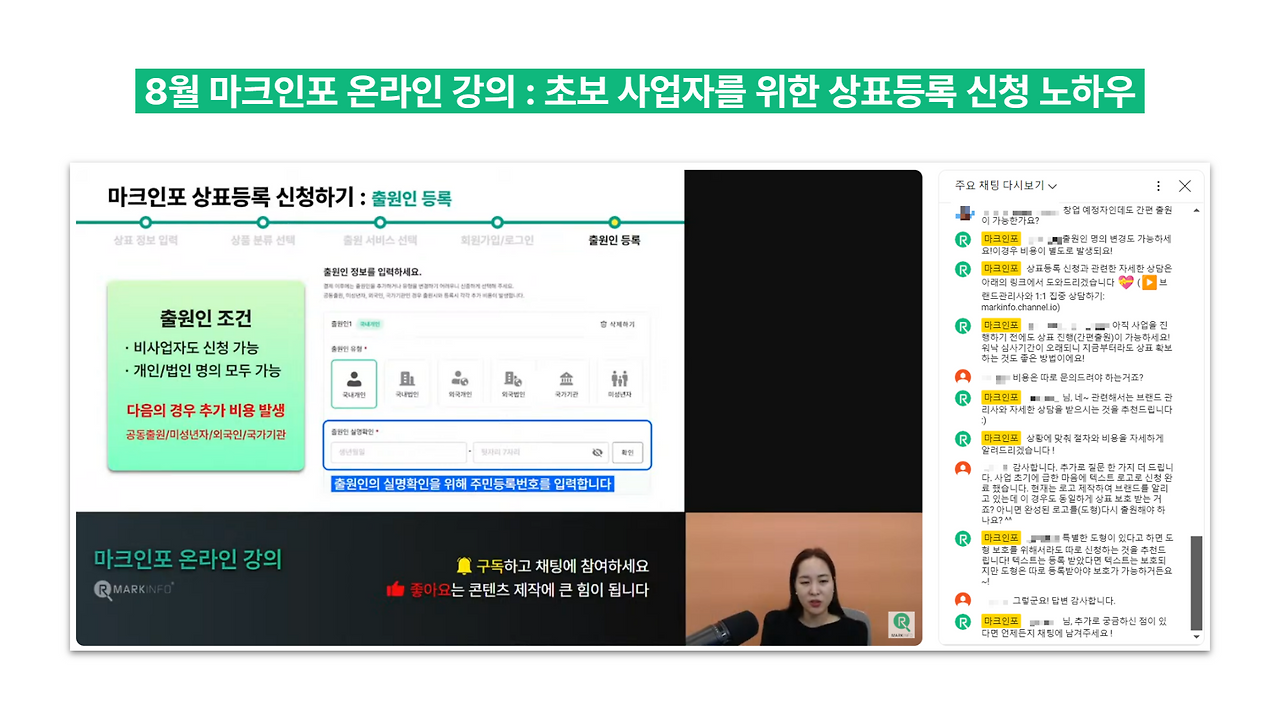Open the 주요 채팅 다시보기 dropdown
This screenshot has height=720, width=1280.
click(1006, 186)
